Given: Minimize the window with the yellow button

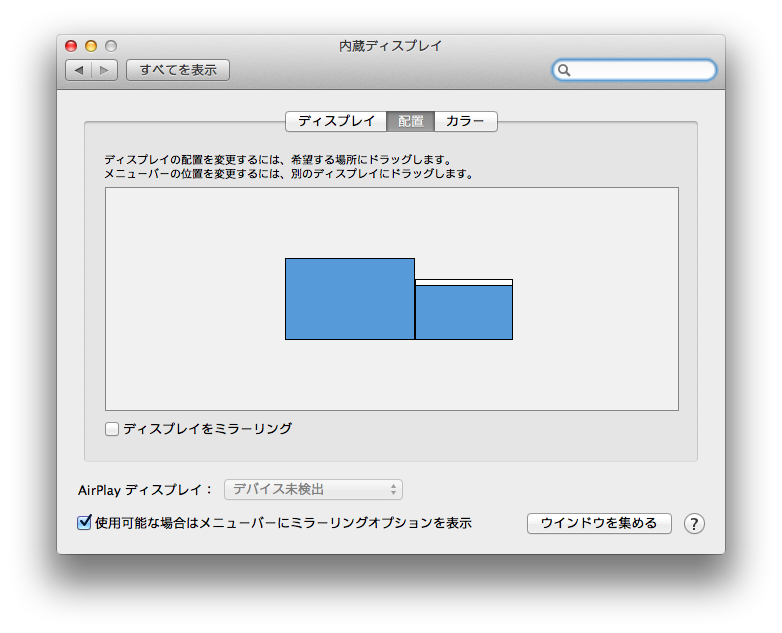Looking at the screenshot, I should click(91, 46).
